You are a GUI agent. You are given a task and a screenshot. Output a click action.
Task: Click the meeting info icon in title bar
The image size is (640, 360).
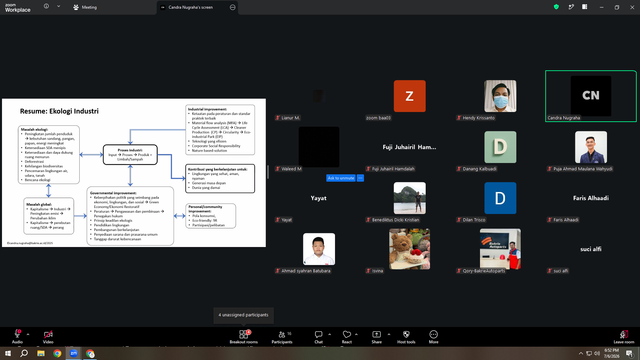46,7
